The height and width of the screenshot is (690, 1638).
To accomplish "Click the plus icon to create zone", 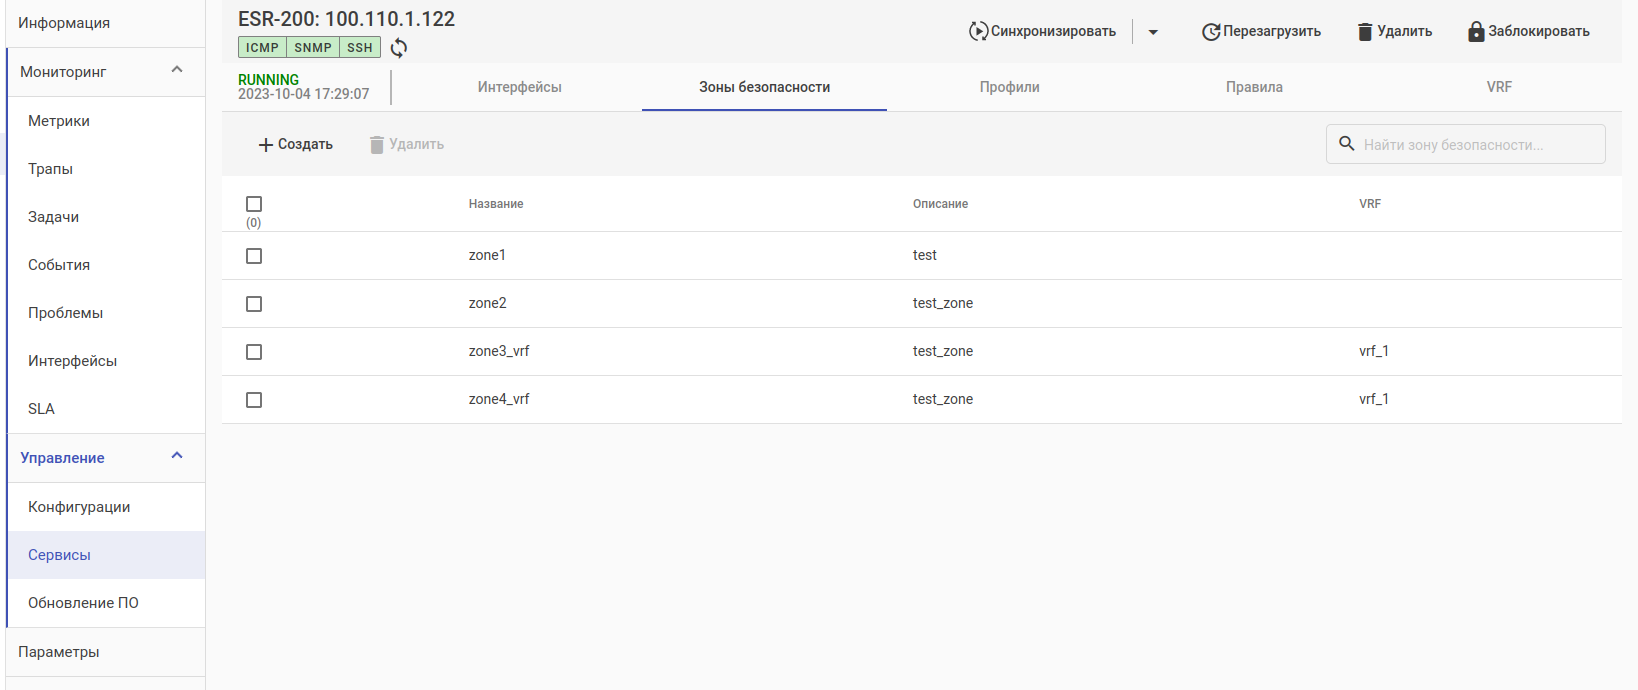I will point(266,145).
